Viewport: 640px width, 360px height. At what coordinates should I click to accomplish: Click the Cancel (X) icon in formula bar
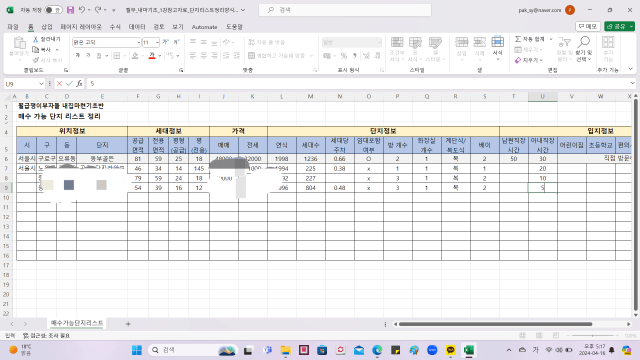point(59,84)
